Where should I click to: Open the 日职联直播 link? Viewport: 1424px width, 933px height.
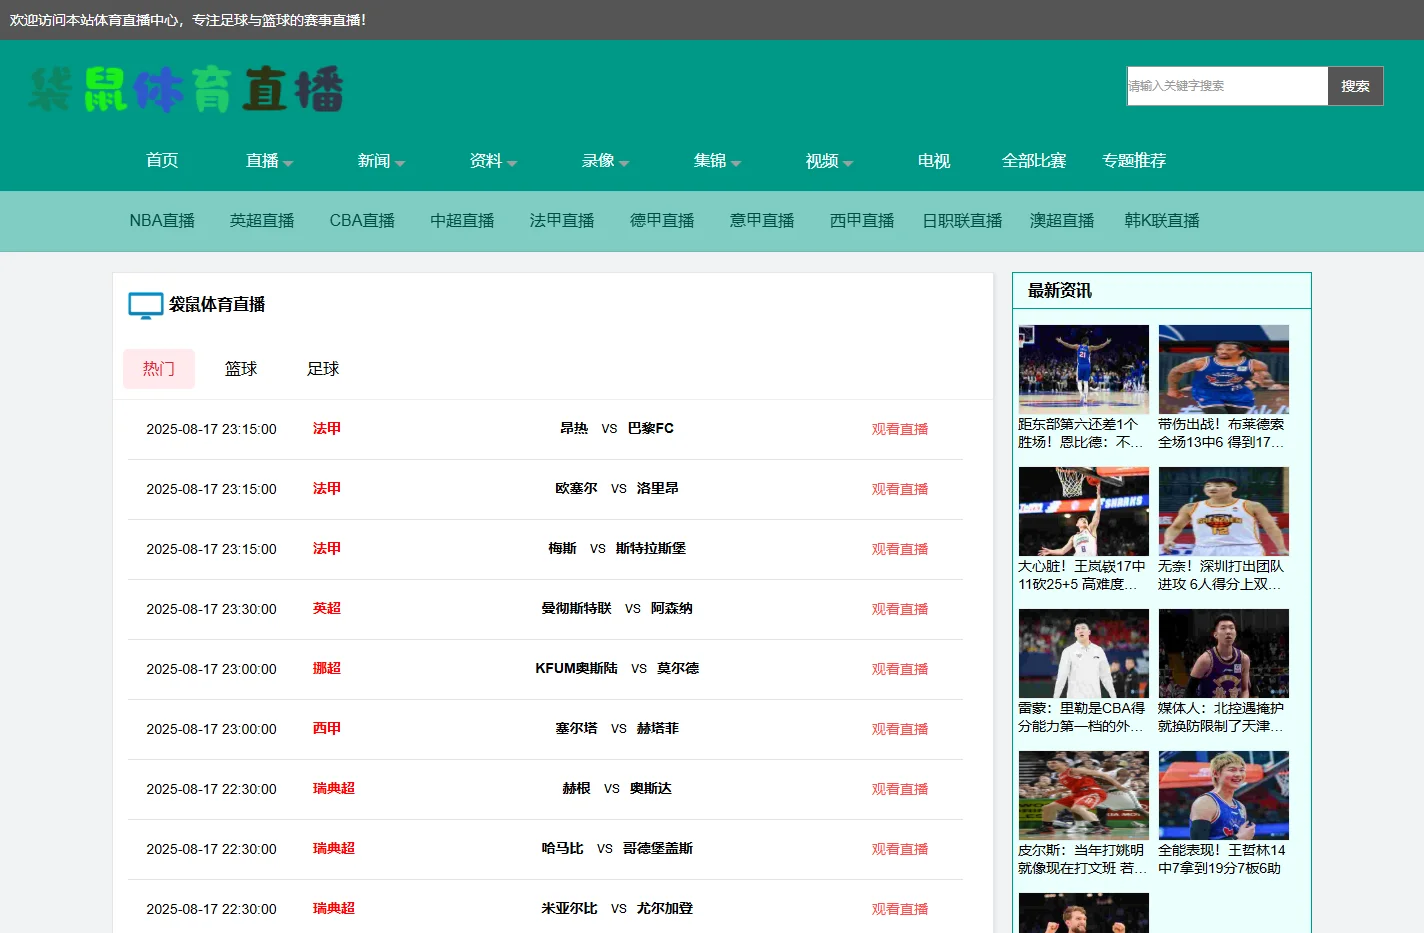click(962, 221)
